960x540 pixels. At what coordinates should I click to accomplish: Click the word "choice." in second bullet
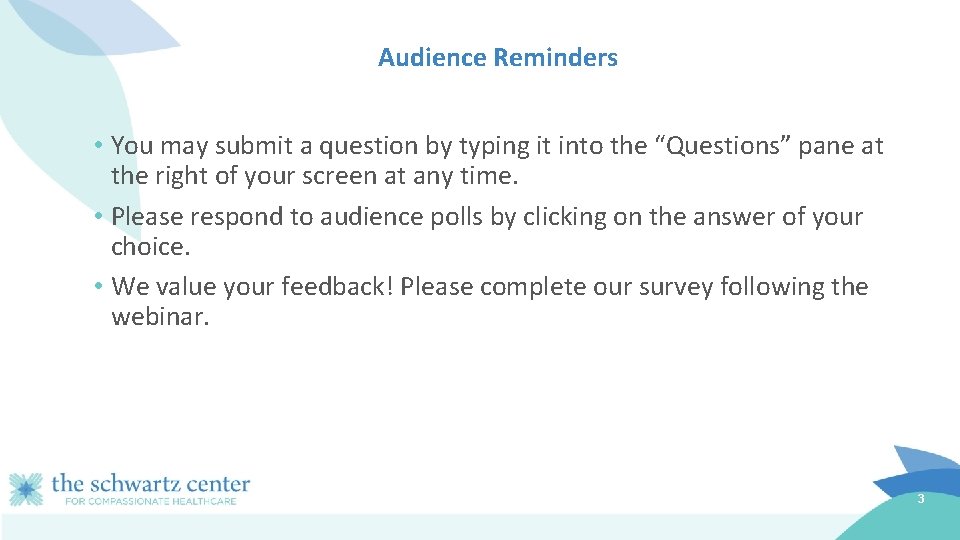tap(150, 247)
